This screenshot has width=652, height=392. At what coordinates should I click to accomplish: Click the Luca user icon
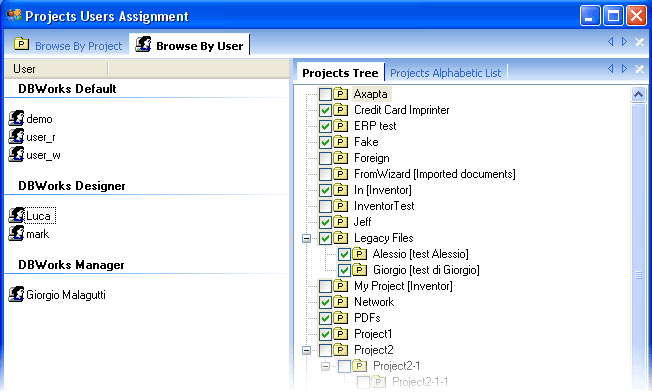coord(17,215)
